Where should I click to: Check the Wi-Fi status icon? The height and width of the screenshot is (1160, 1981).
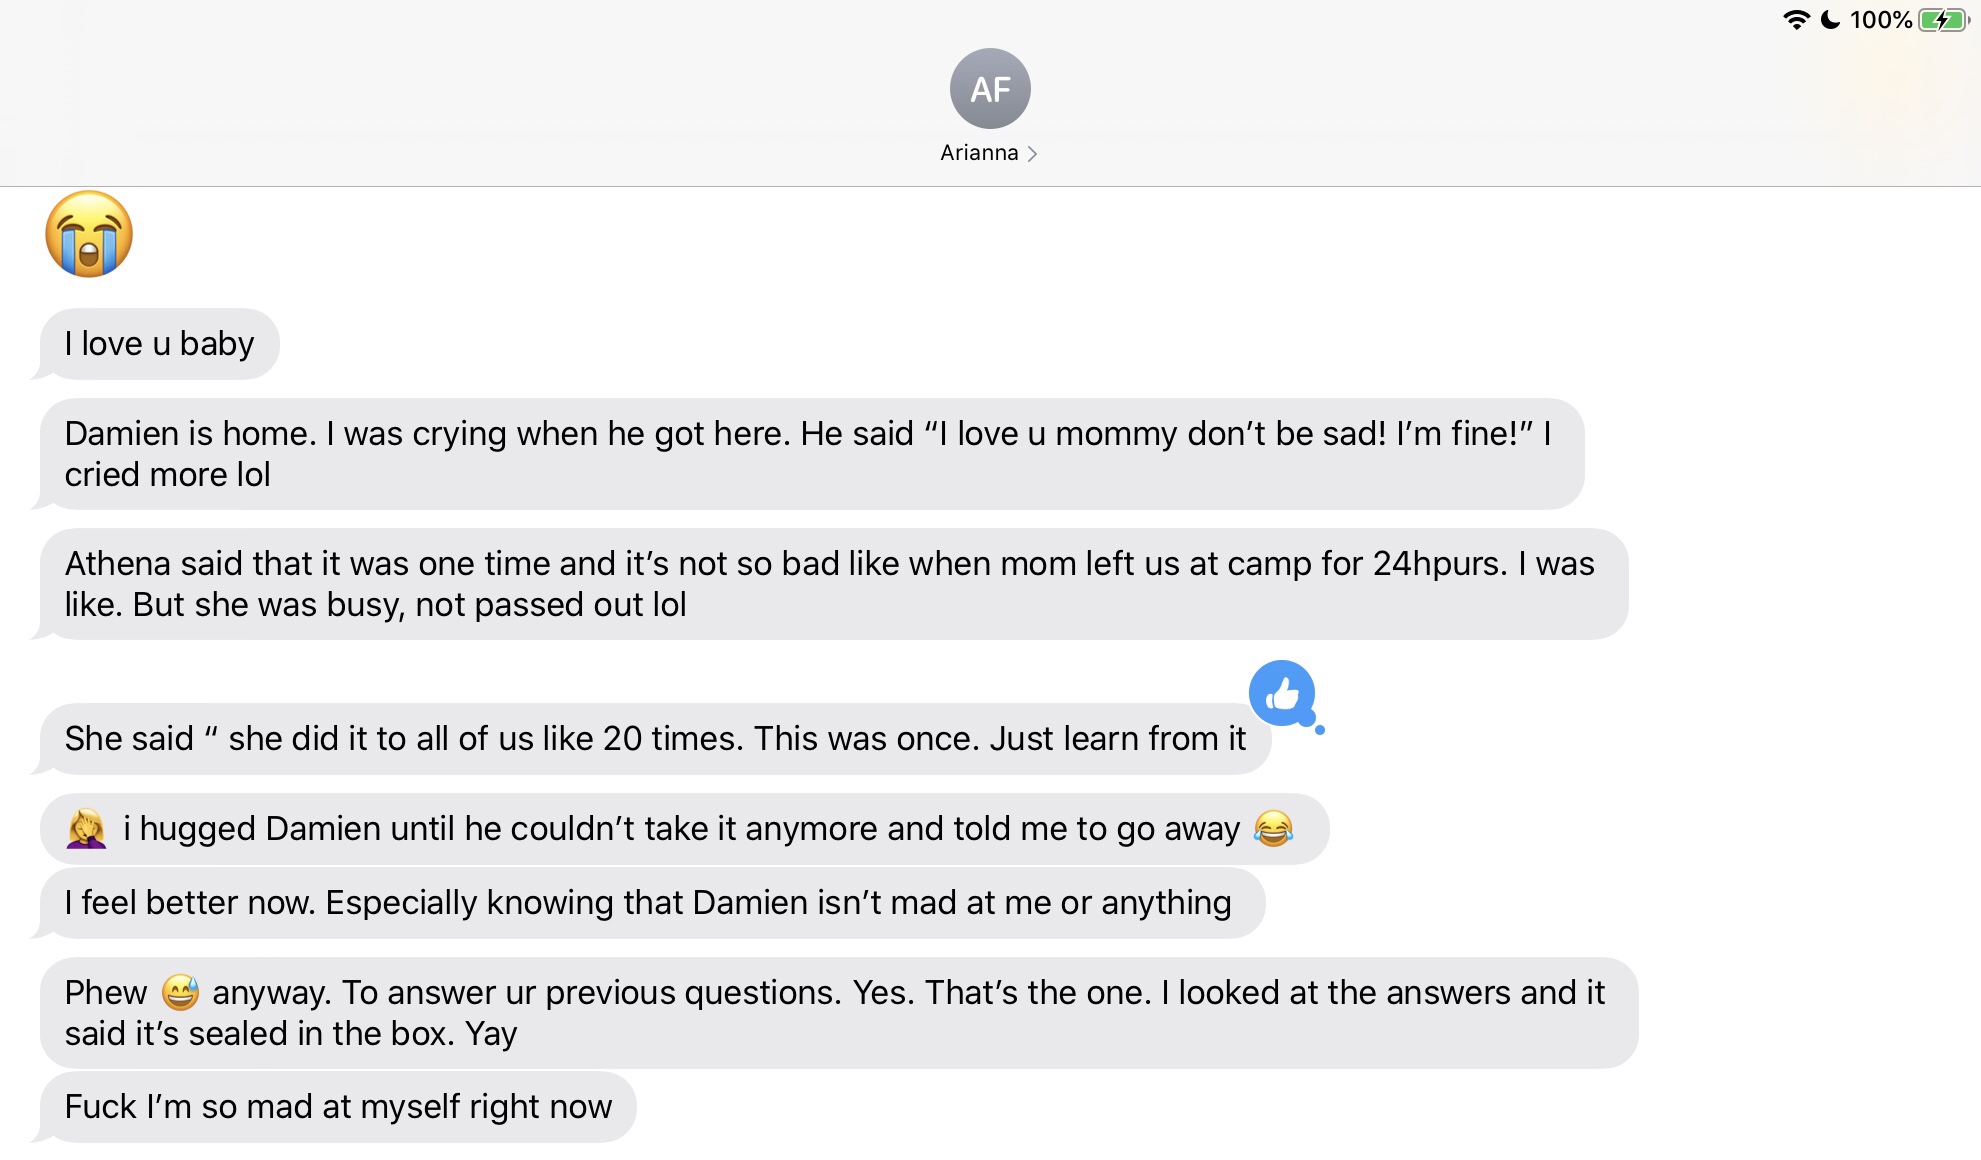click(x=1797, y=20)
